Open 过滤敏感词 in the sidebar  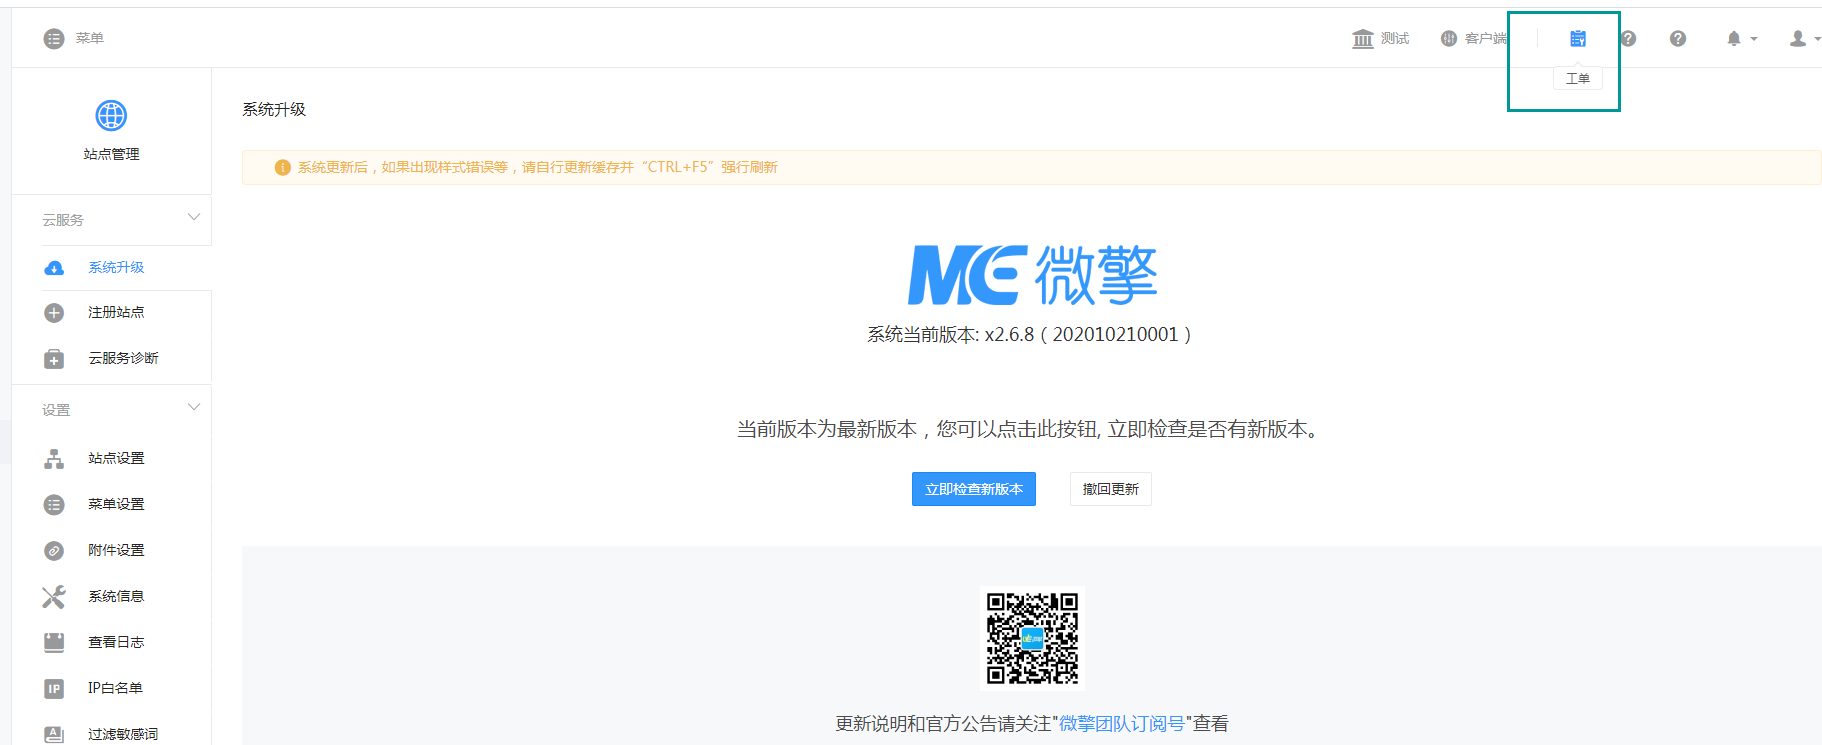pyautogui.click(x=123, y=735)
